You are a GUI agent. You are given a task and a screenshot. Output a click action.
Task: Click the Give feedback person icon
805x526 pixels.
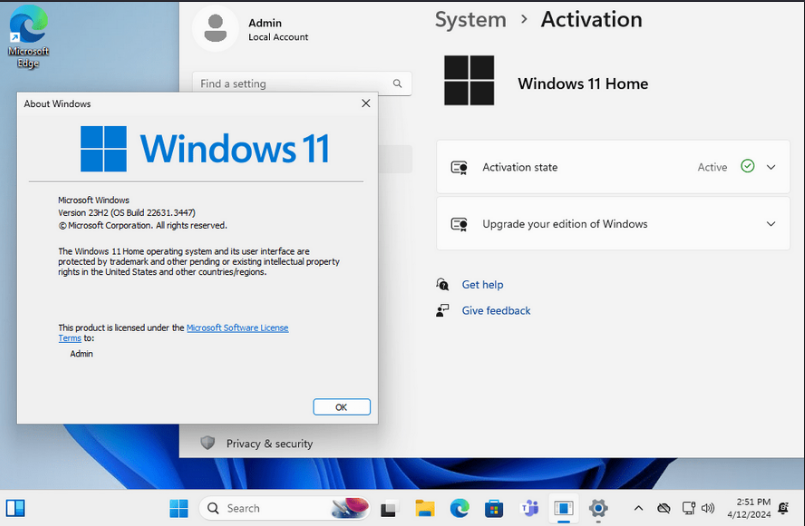[443, 310]
